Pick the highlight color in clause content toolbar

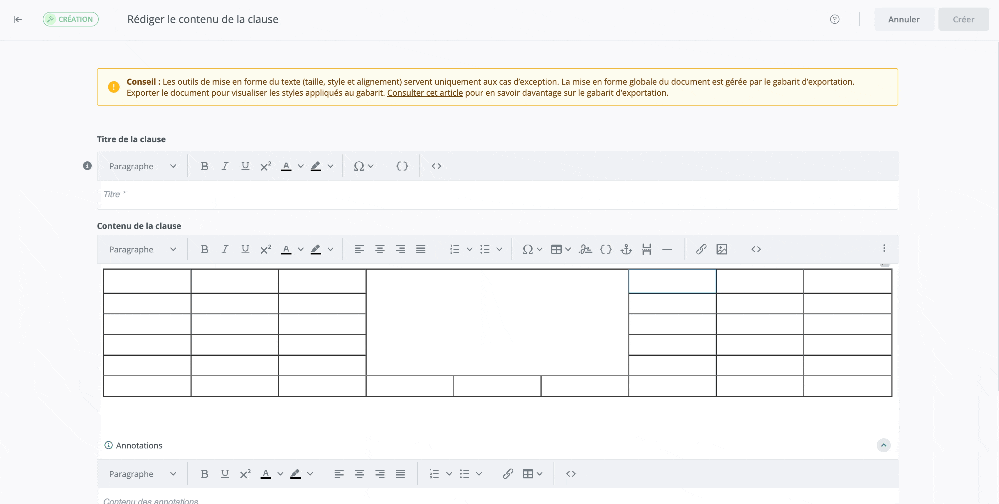coord(316,249)
